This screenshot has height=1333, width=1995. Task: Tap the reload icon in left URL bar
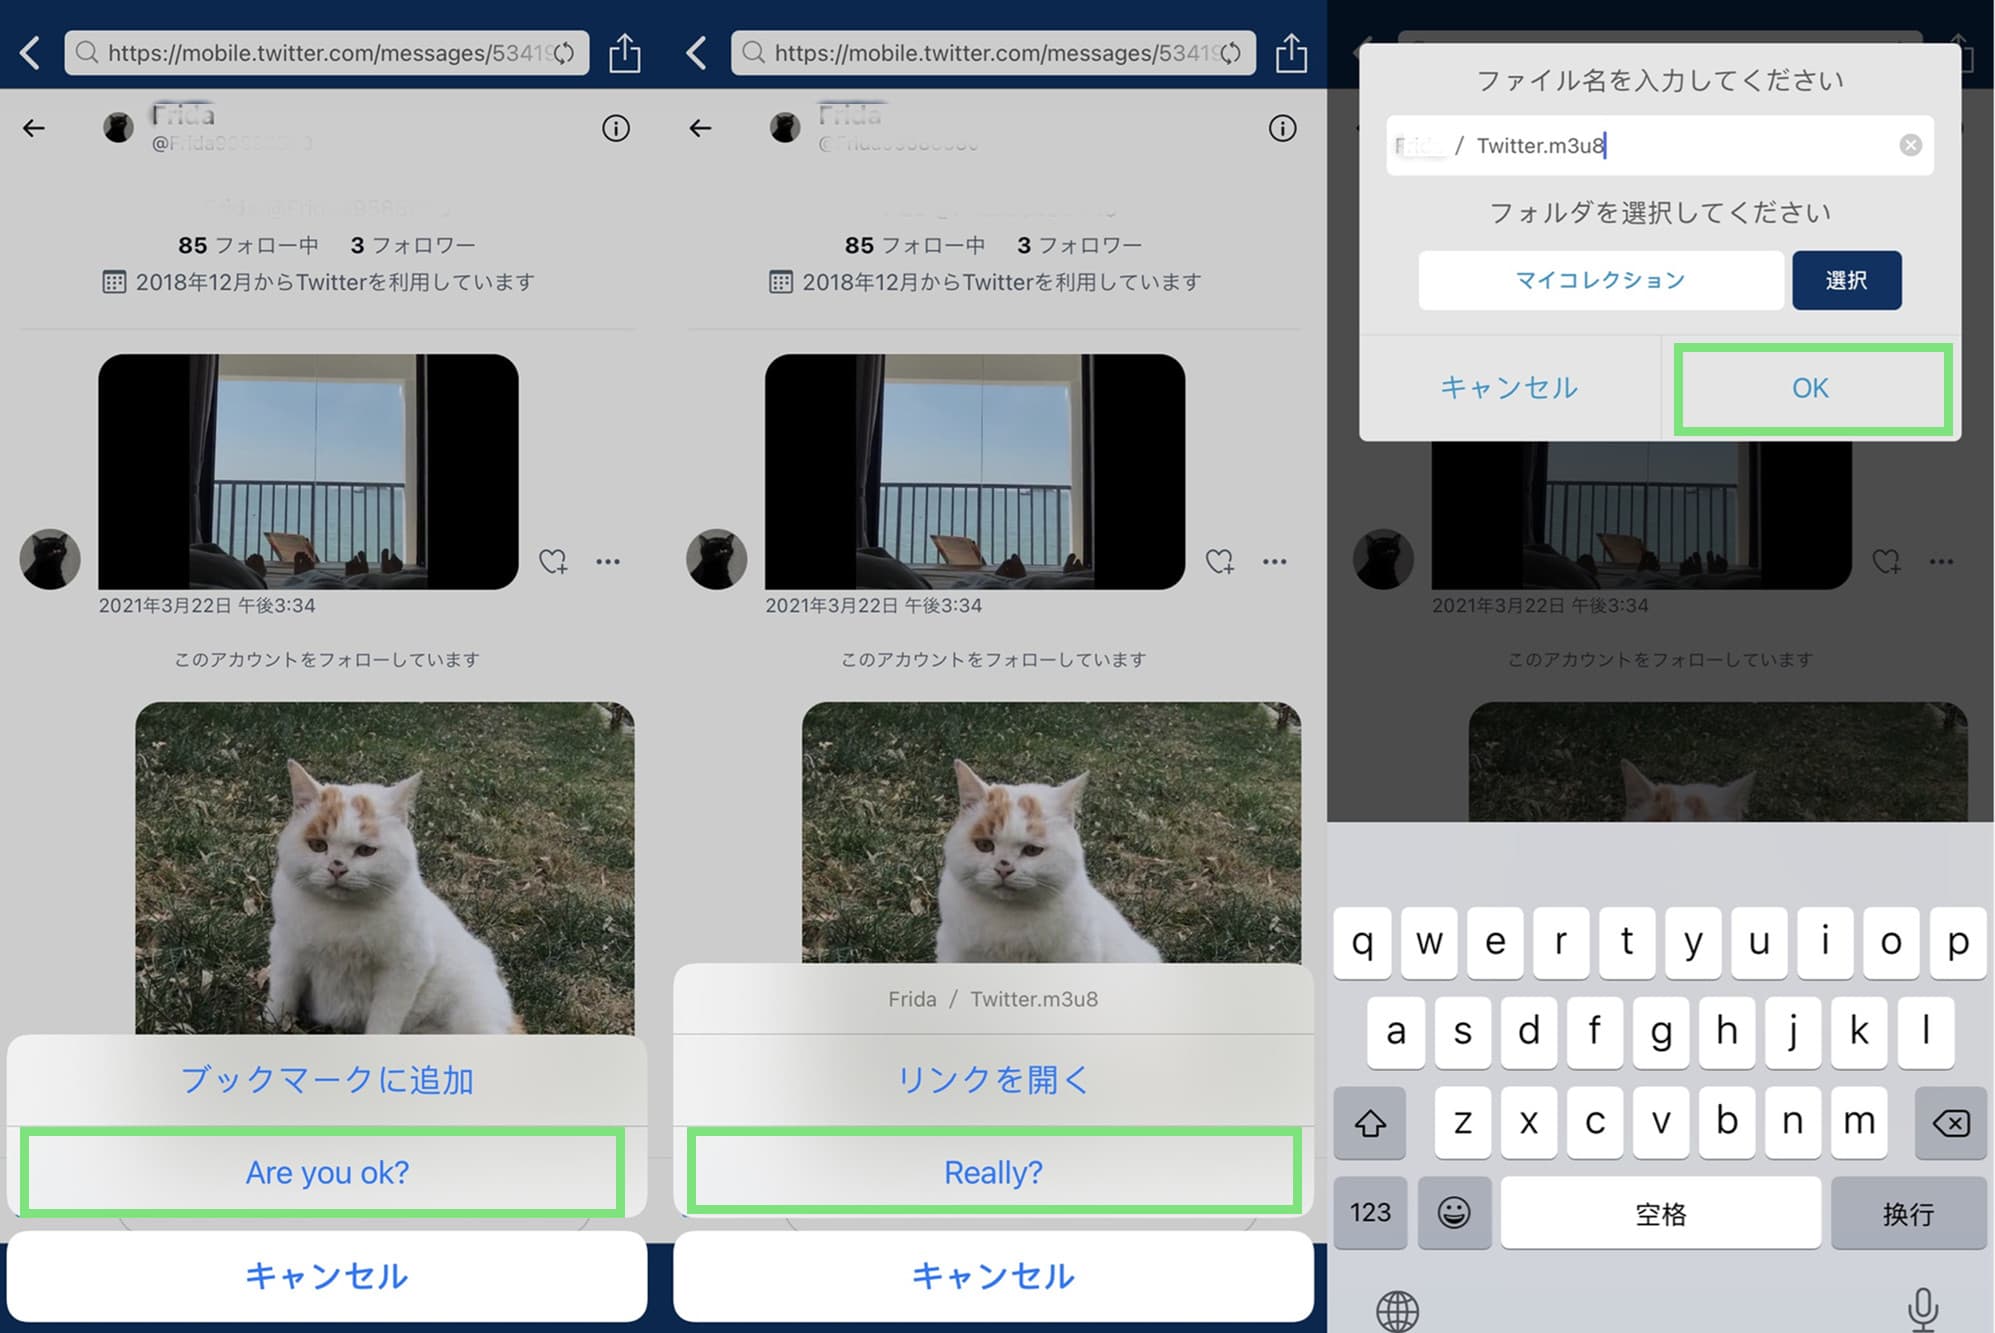(x=564, y=53)
